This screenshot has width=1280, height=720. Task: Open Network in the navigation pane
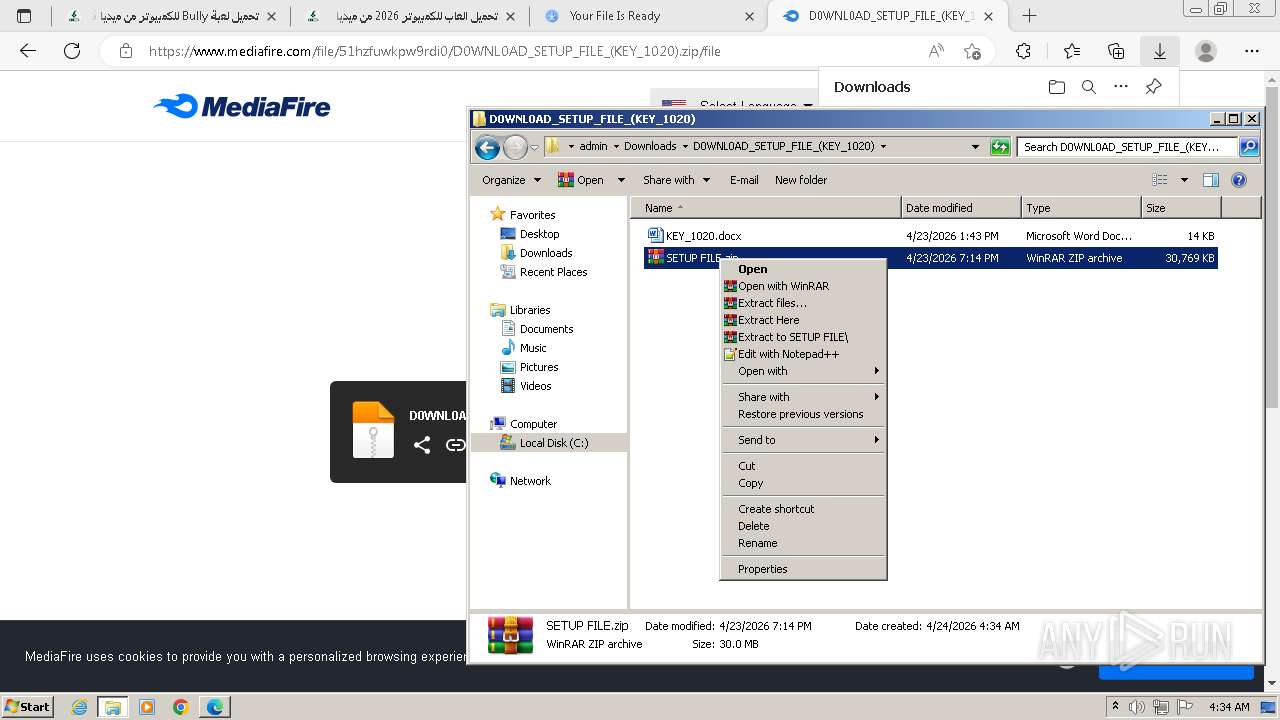pos(530,481)
